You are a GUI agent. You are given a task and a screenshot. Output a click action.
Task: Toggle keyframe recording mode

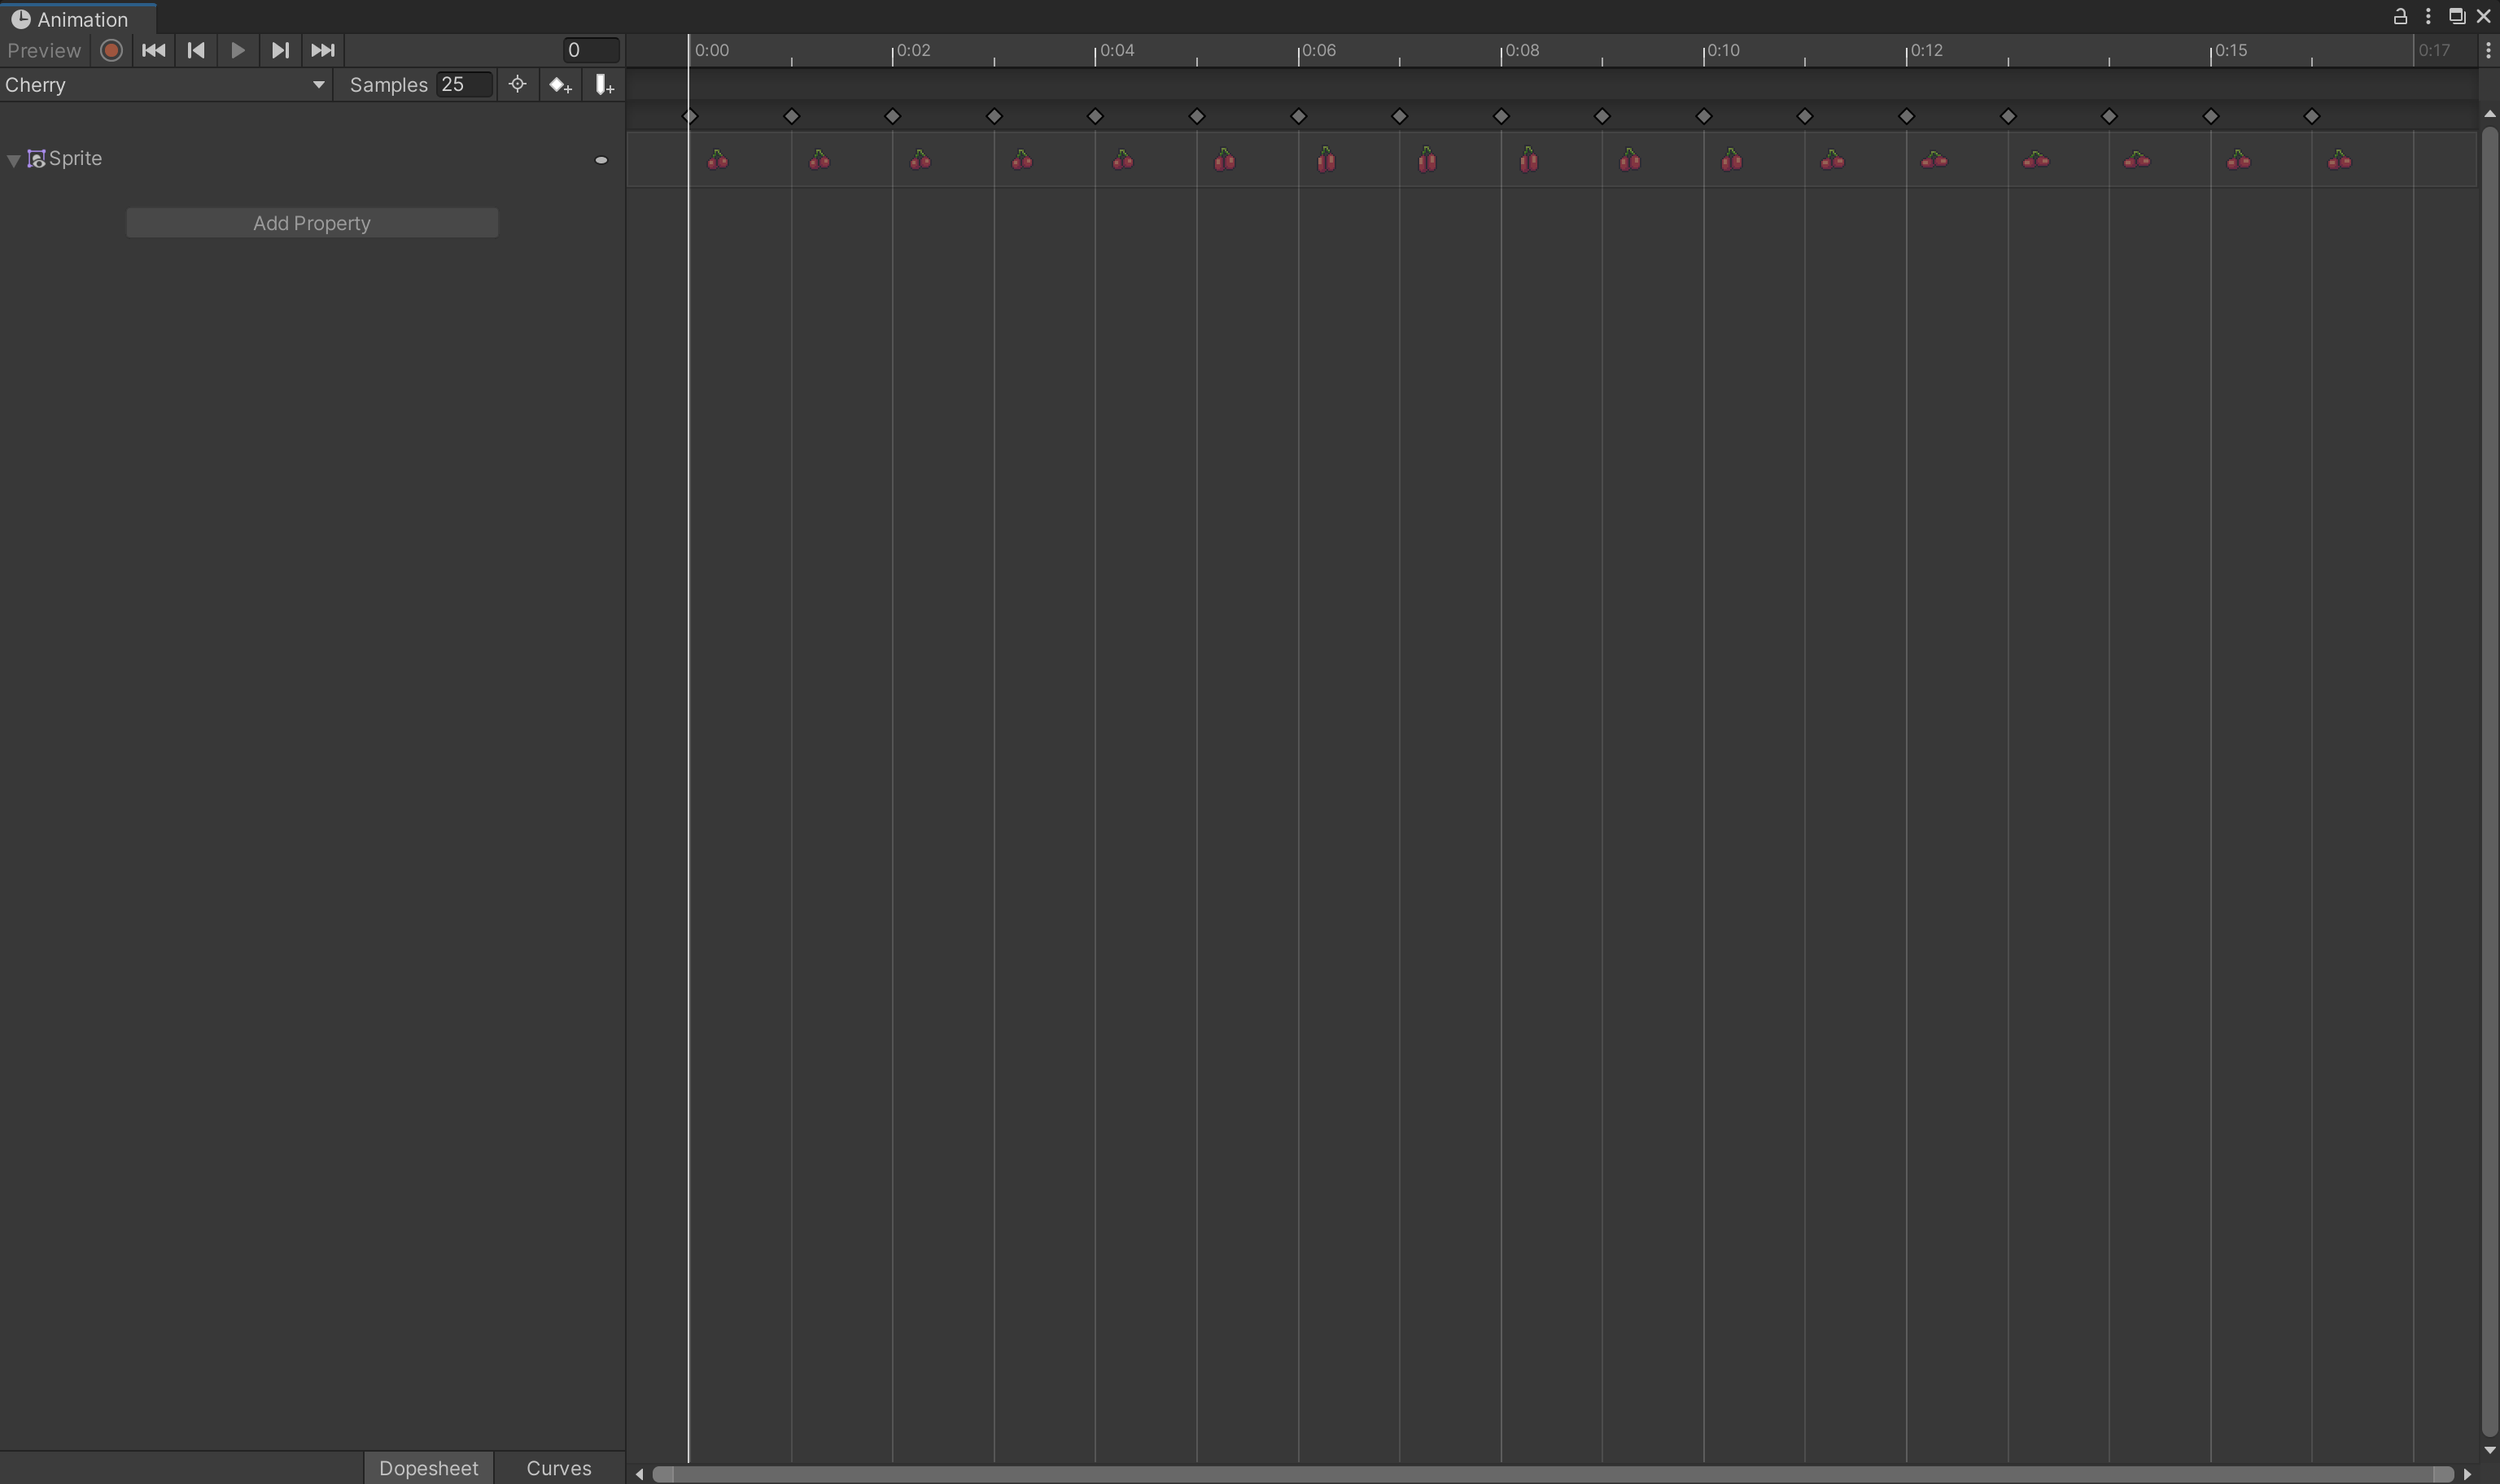point(111,50)
